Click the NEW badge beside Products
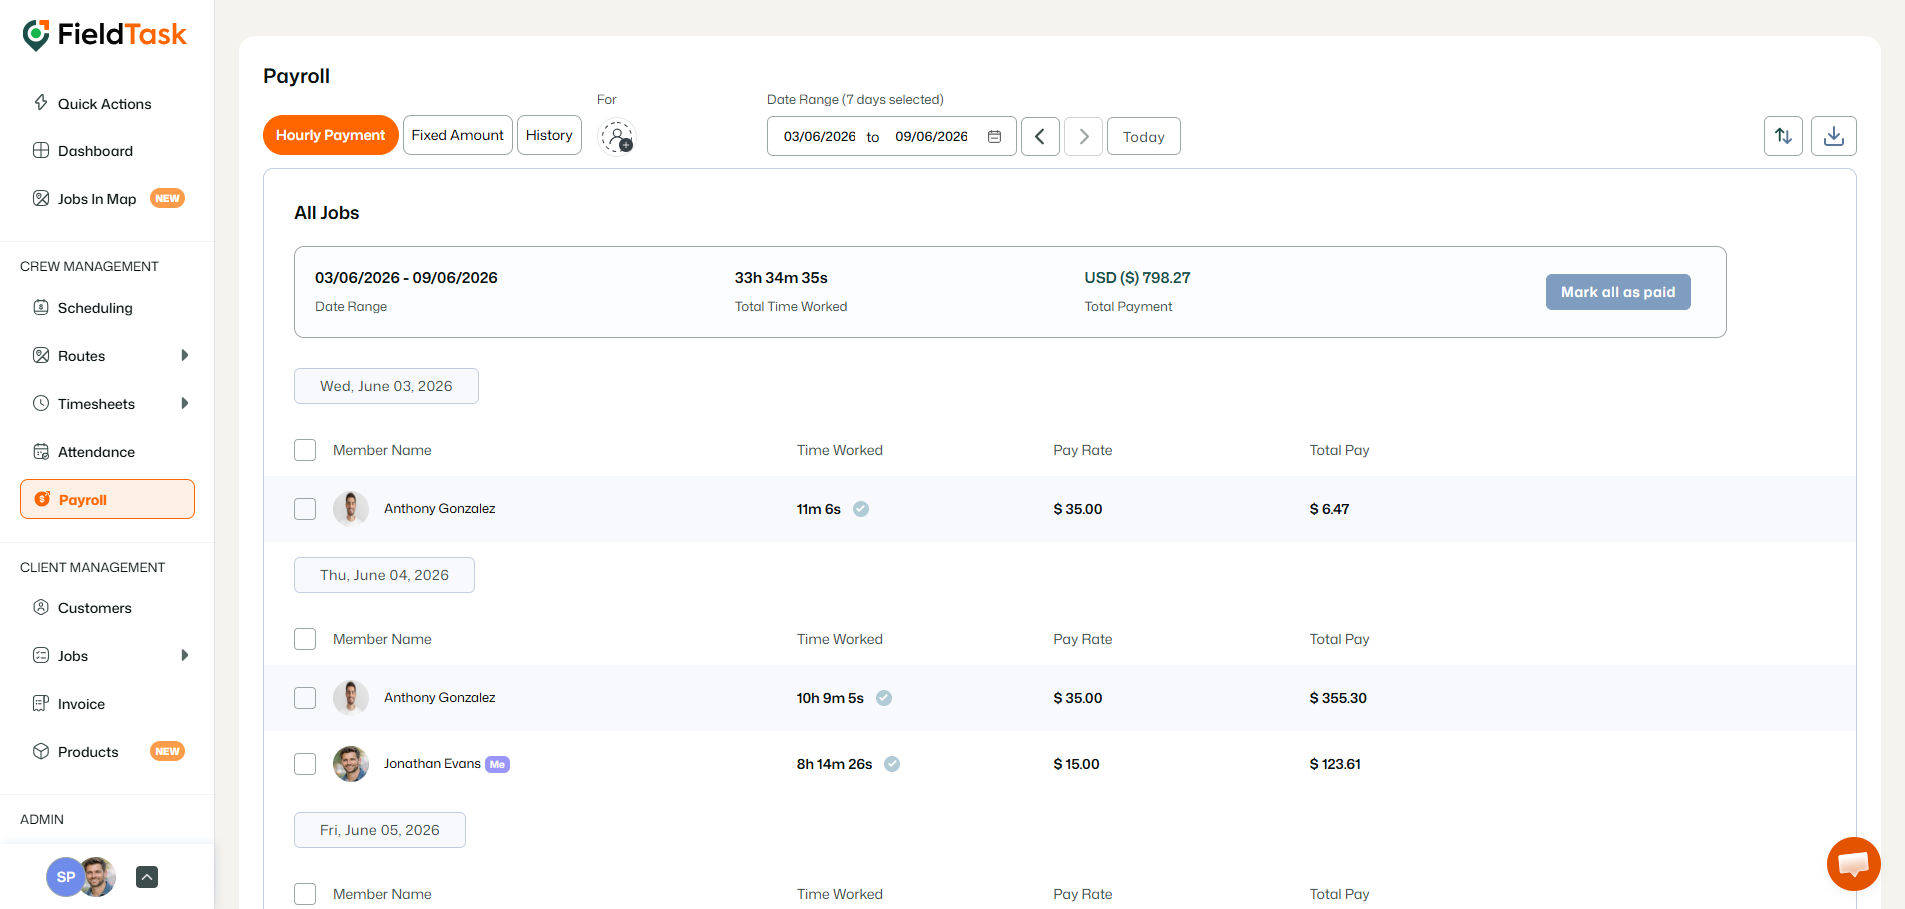1905x909 pixels. (x=167, y=751)
